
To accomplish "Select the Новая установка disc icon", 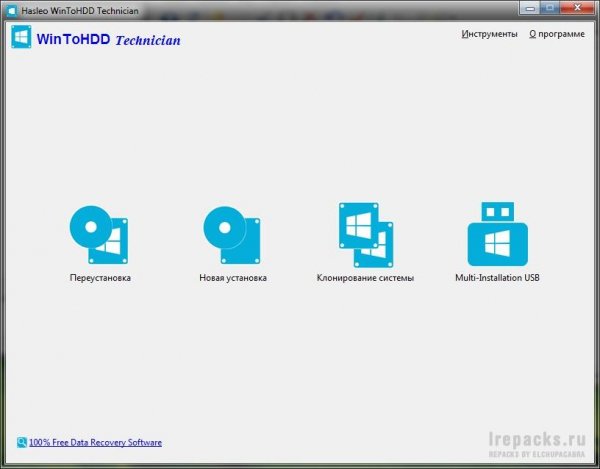I will coord(232,235).
